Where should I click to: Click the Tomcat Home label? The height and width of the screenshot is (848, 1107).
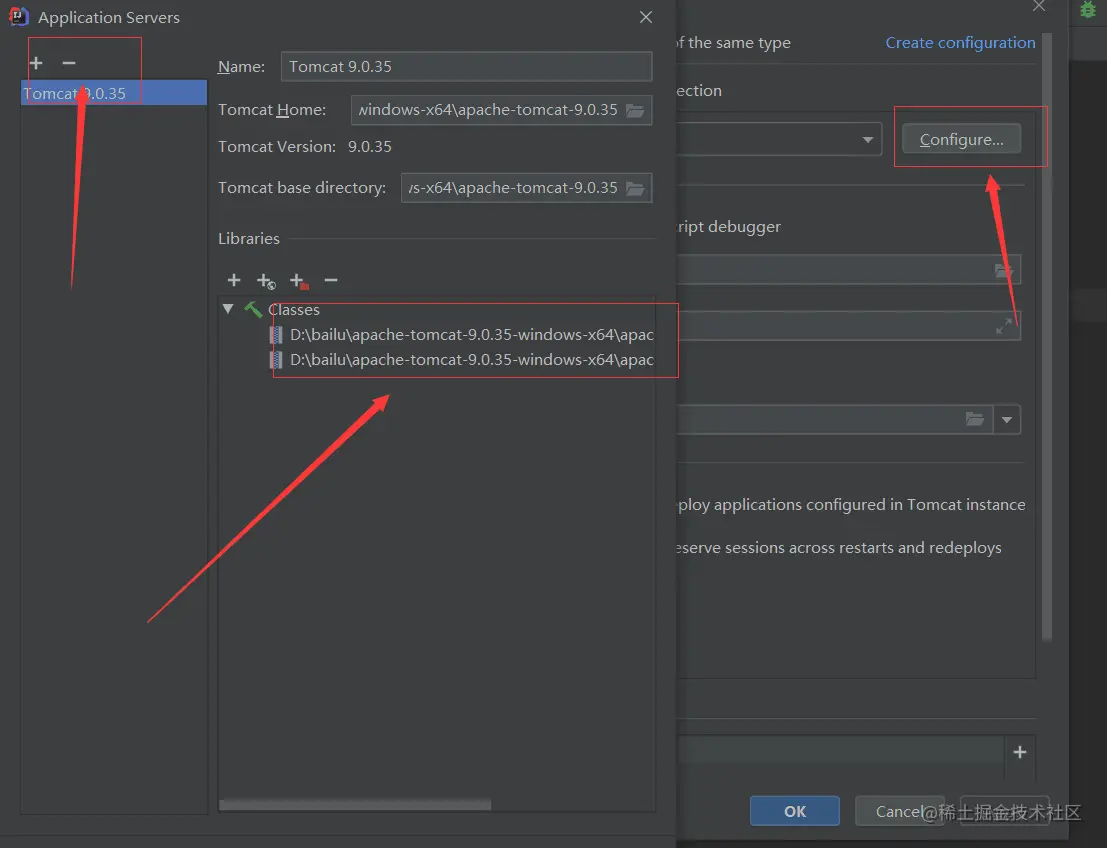272,110
